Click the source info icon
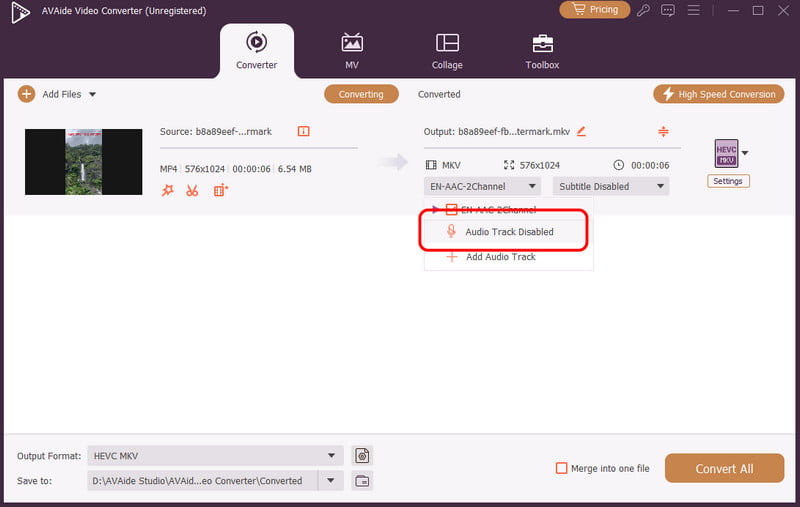 click(x=304, y=131)
